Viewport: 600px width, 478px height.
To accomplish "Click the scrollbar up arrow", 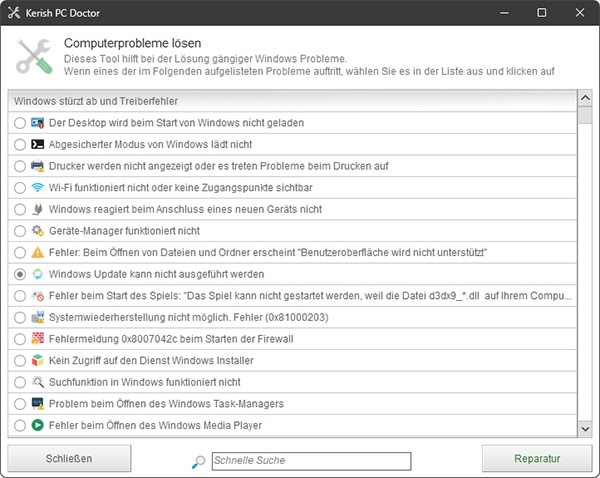I will [x=585, y=98].
